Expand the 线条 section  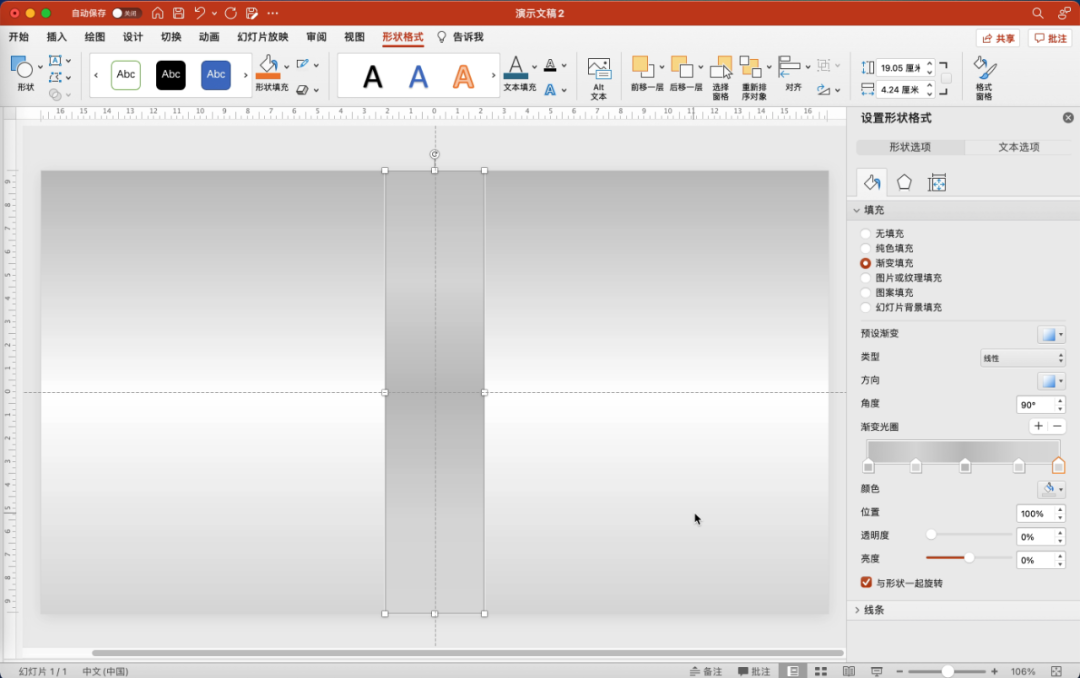click(x=873, y=610)
